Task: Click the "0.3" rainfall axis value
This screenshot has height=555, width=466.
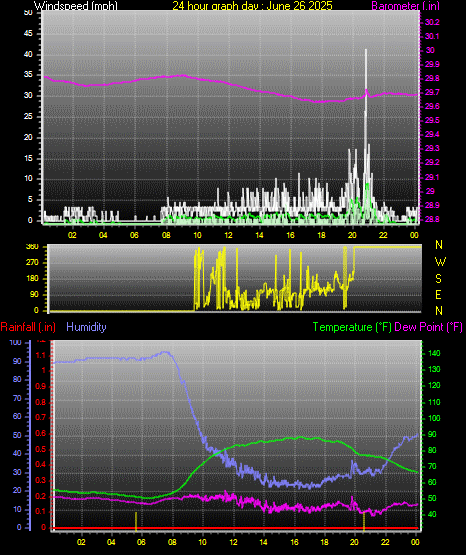Action: (x=41, y=480)
